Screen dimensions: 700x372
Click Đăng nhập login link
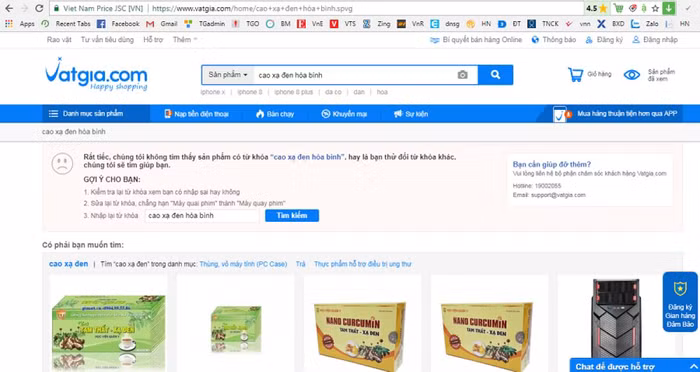[655, 40]
